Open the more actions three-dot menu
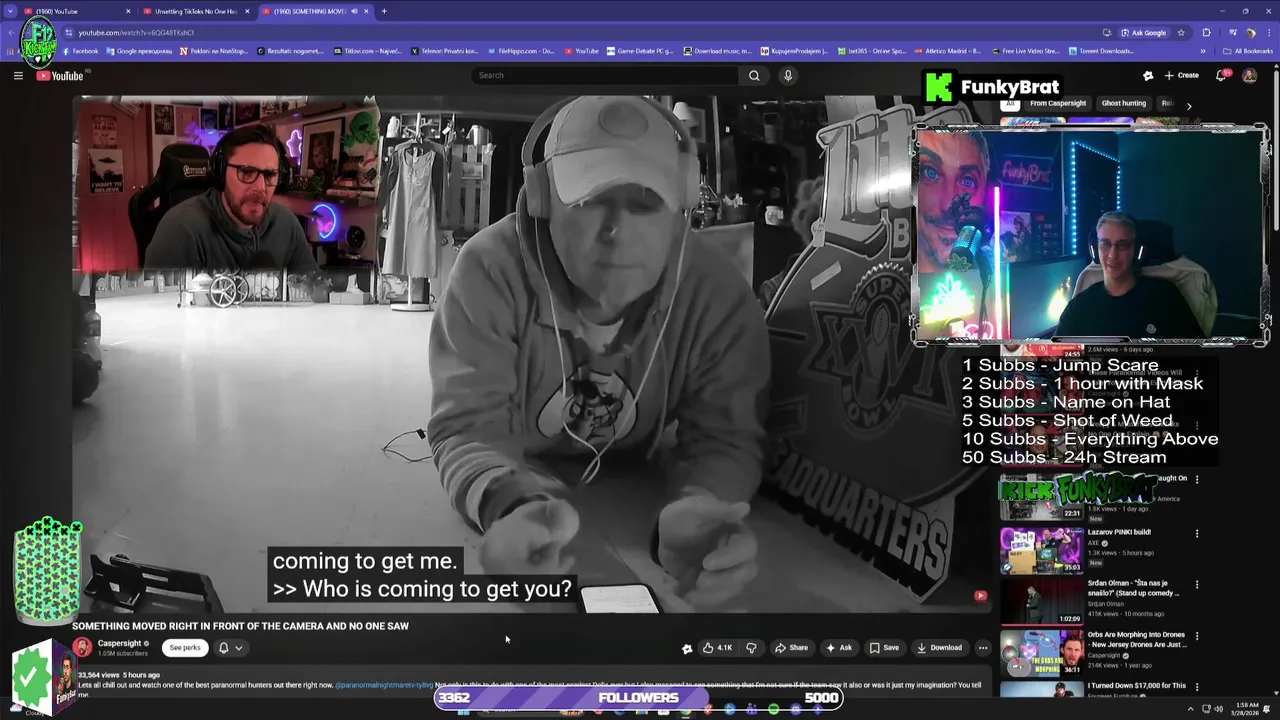Screen dimensions: 1280x720 coord(983,648)
